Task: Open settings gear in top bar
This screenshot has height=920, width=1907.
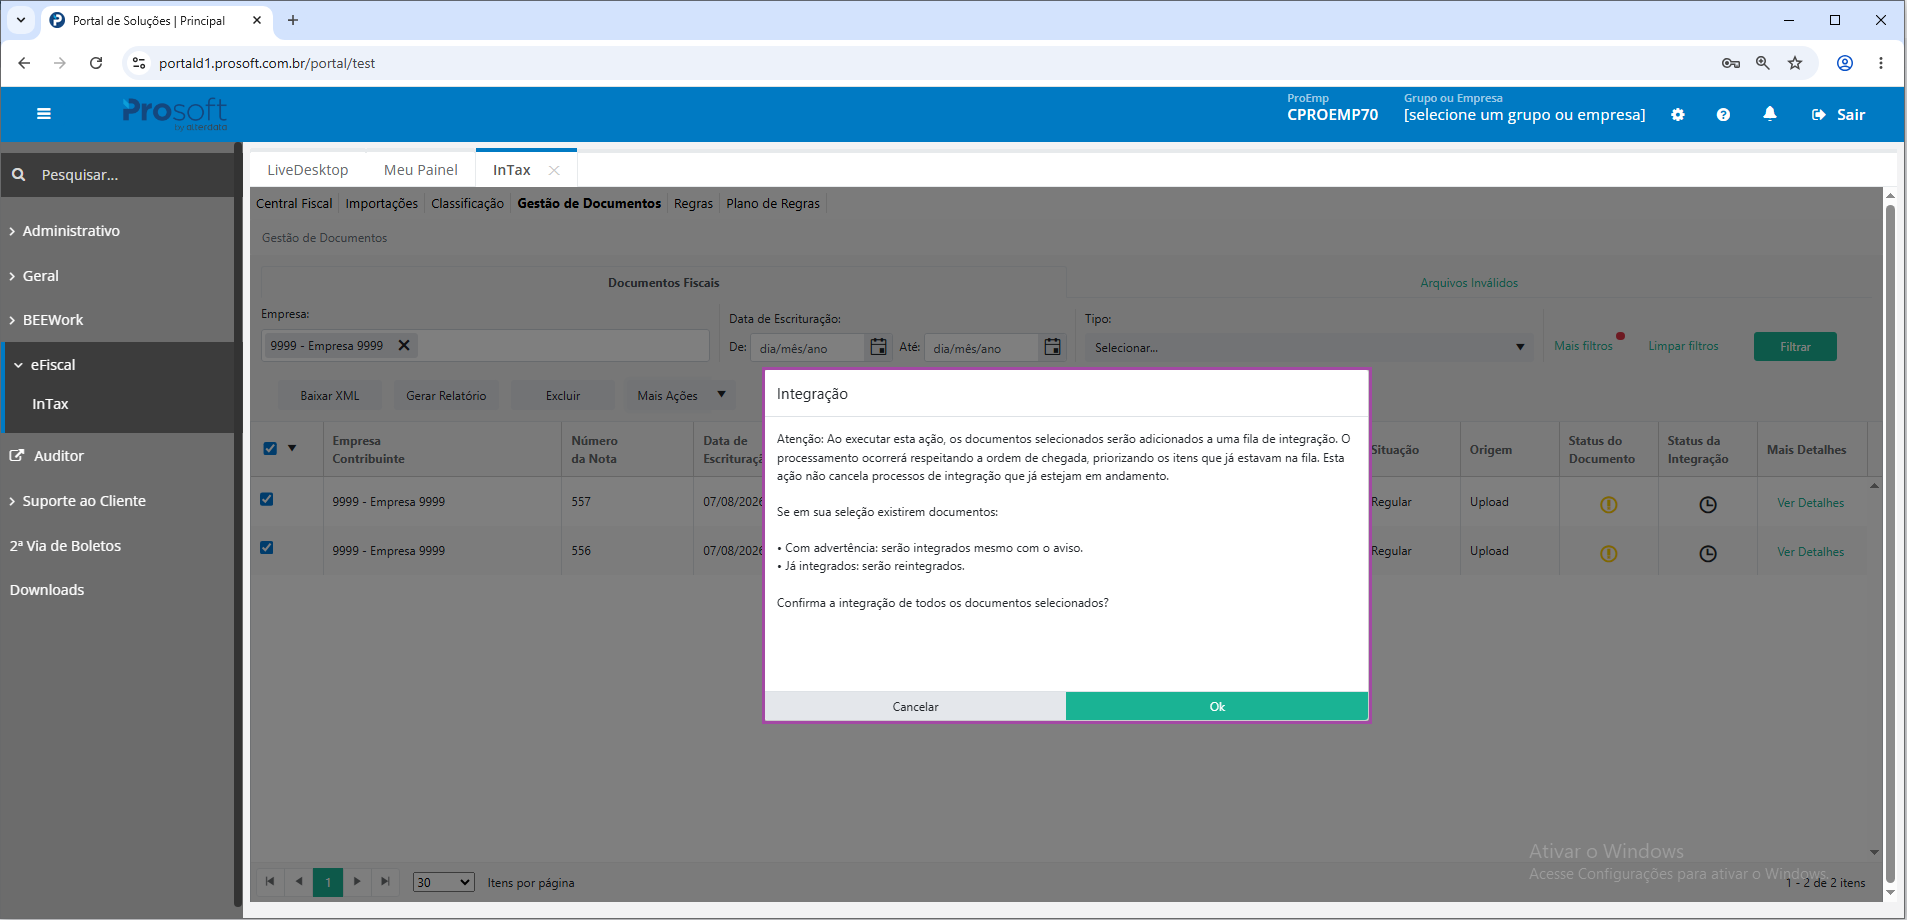Action: pos(1678,115)
